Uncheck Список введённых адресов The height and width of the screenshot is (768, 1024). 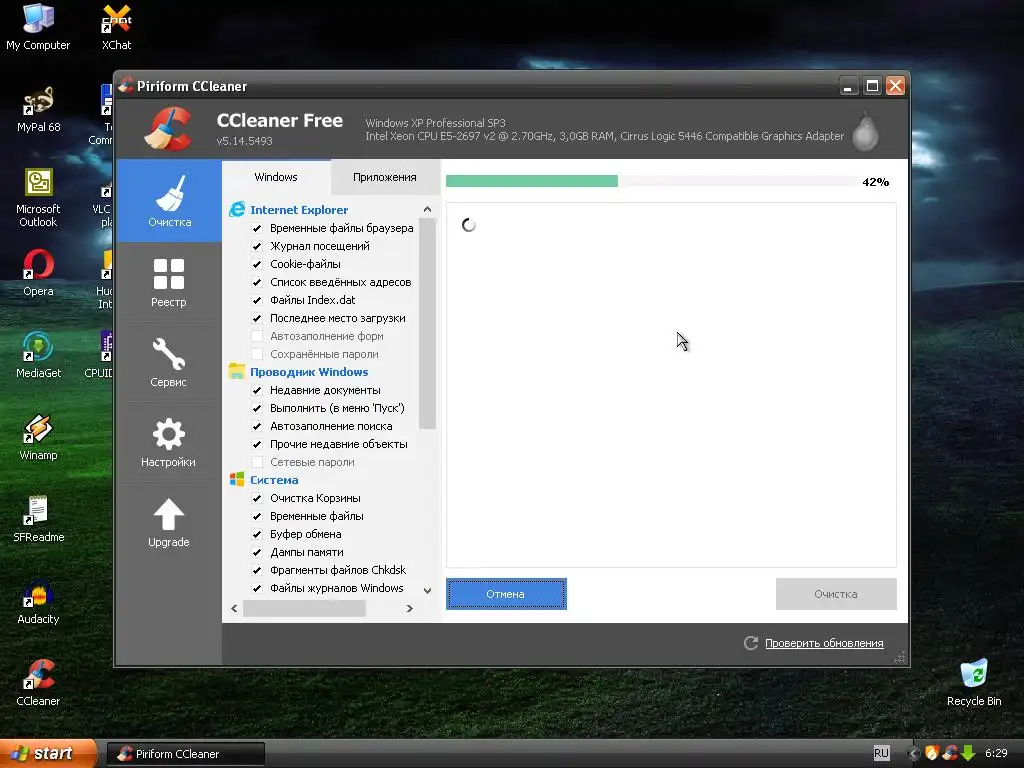click(257, 282)
